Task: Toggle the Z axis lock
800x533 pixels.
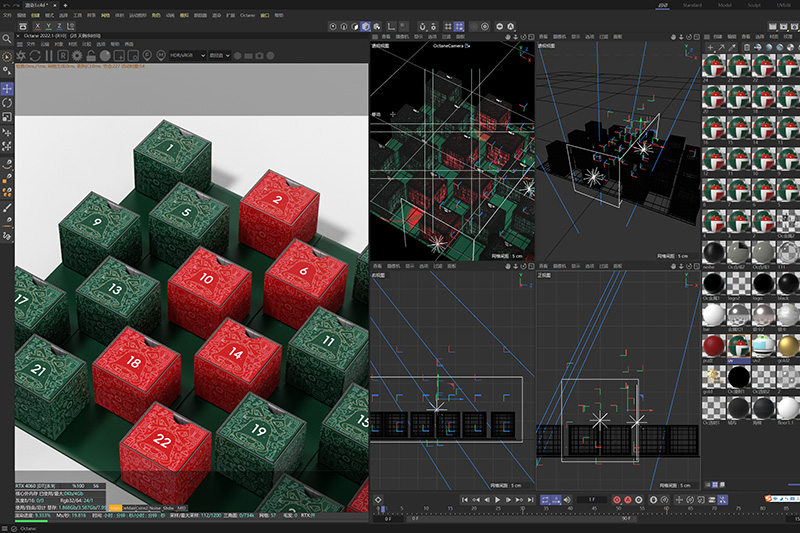Action: click(x=59, y=26)
